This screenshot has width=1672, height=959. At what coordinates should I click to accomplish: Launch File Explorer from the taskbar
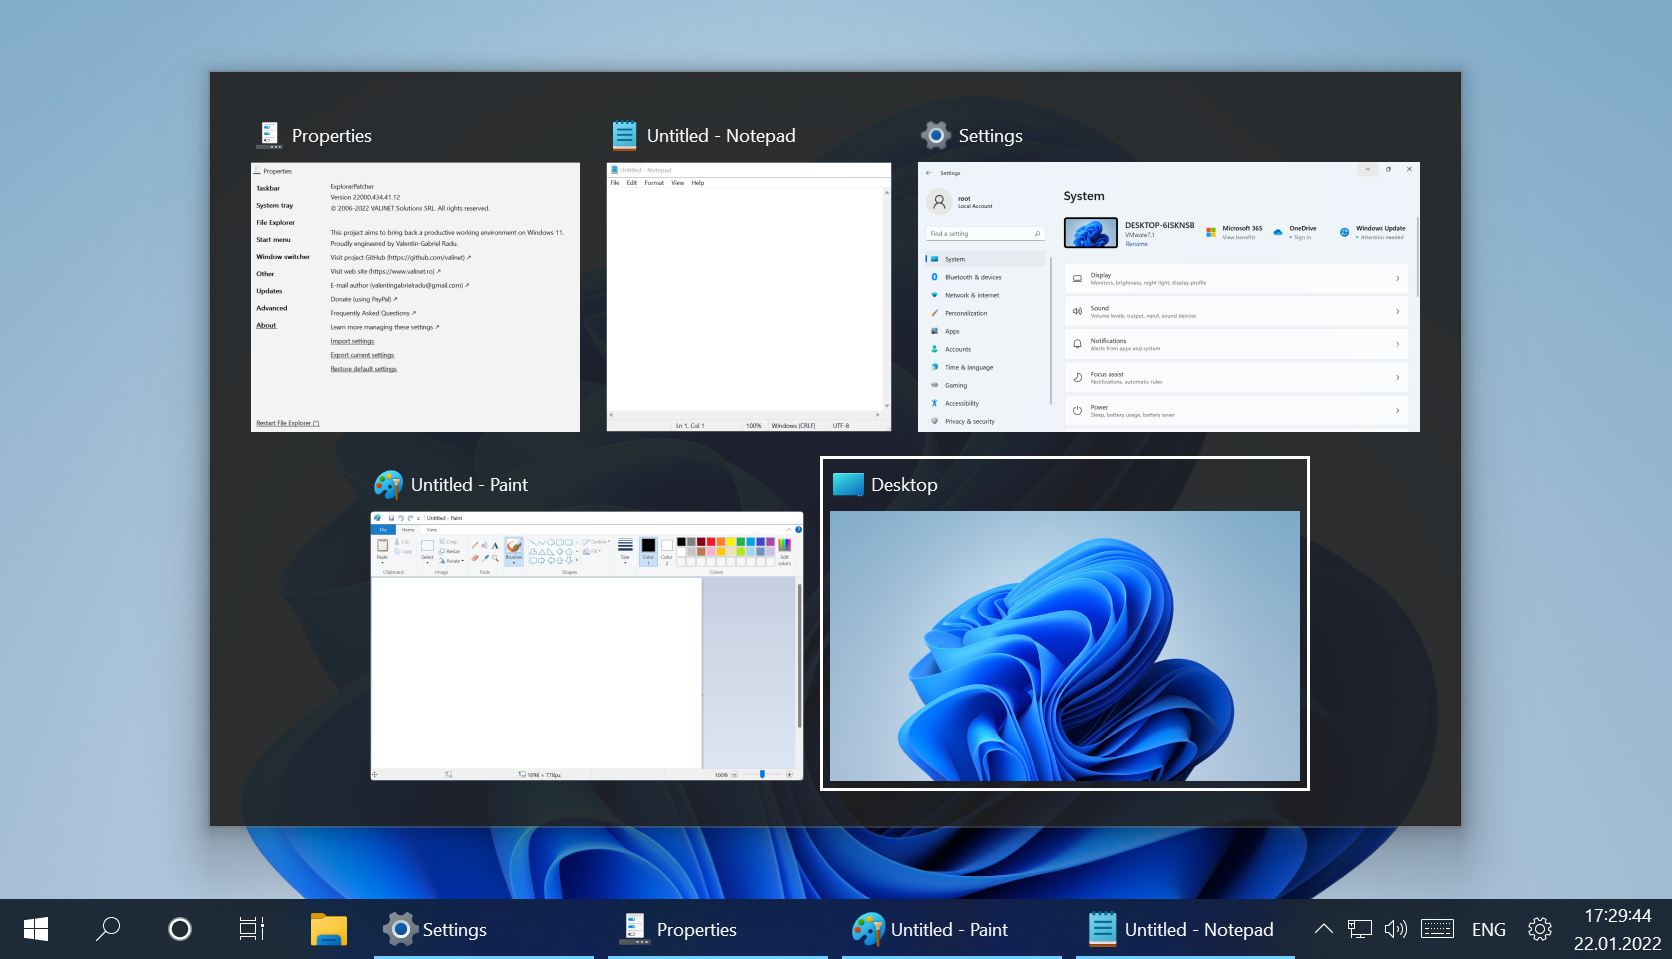coord(328,929)
